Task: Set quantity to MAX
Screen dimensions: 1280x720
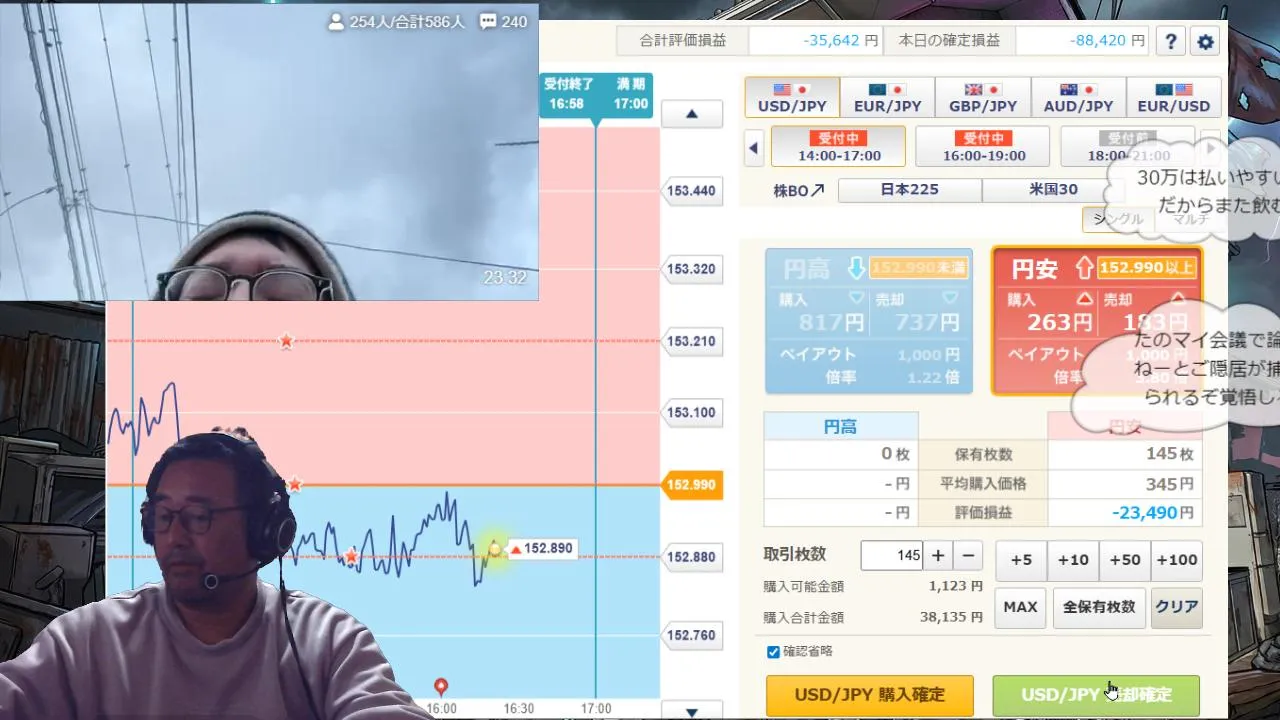Action: pos(1020,607)
